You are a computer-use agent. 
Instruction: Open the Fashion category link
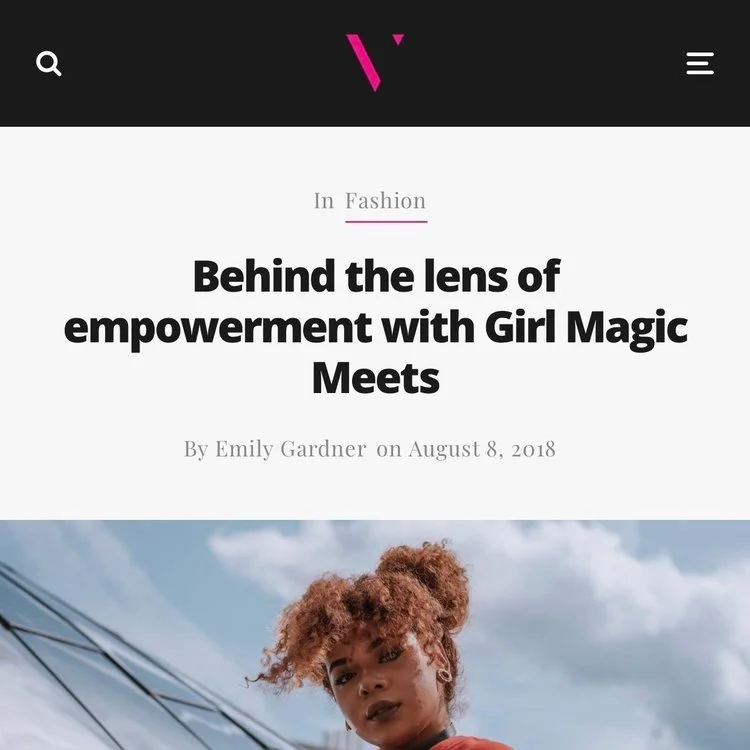pyautogui.click(x=386, y=200)
